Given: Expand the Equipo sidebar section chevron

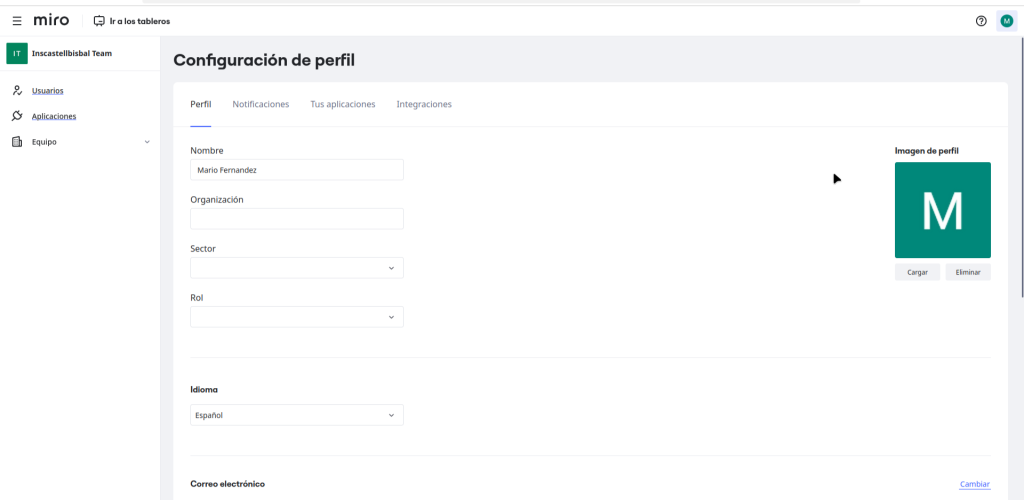Looking at the screenshot, I should tap(147, 142).
